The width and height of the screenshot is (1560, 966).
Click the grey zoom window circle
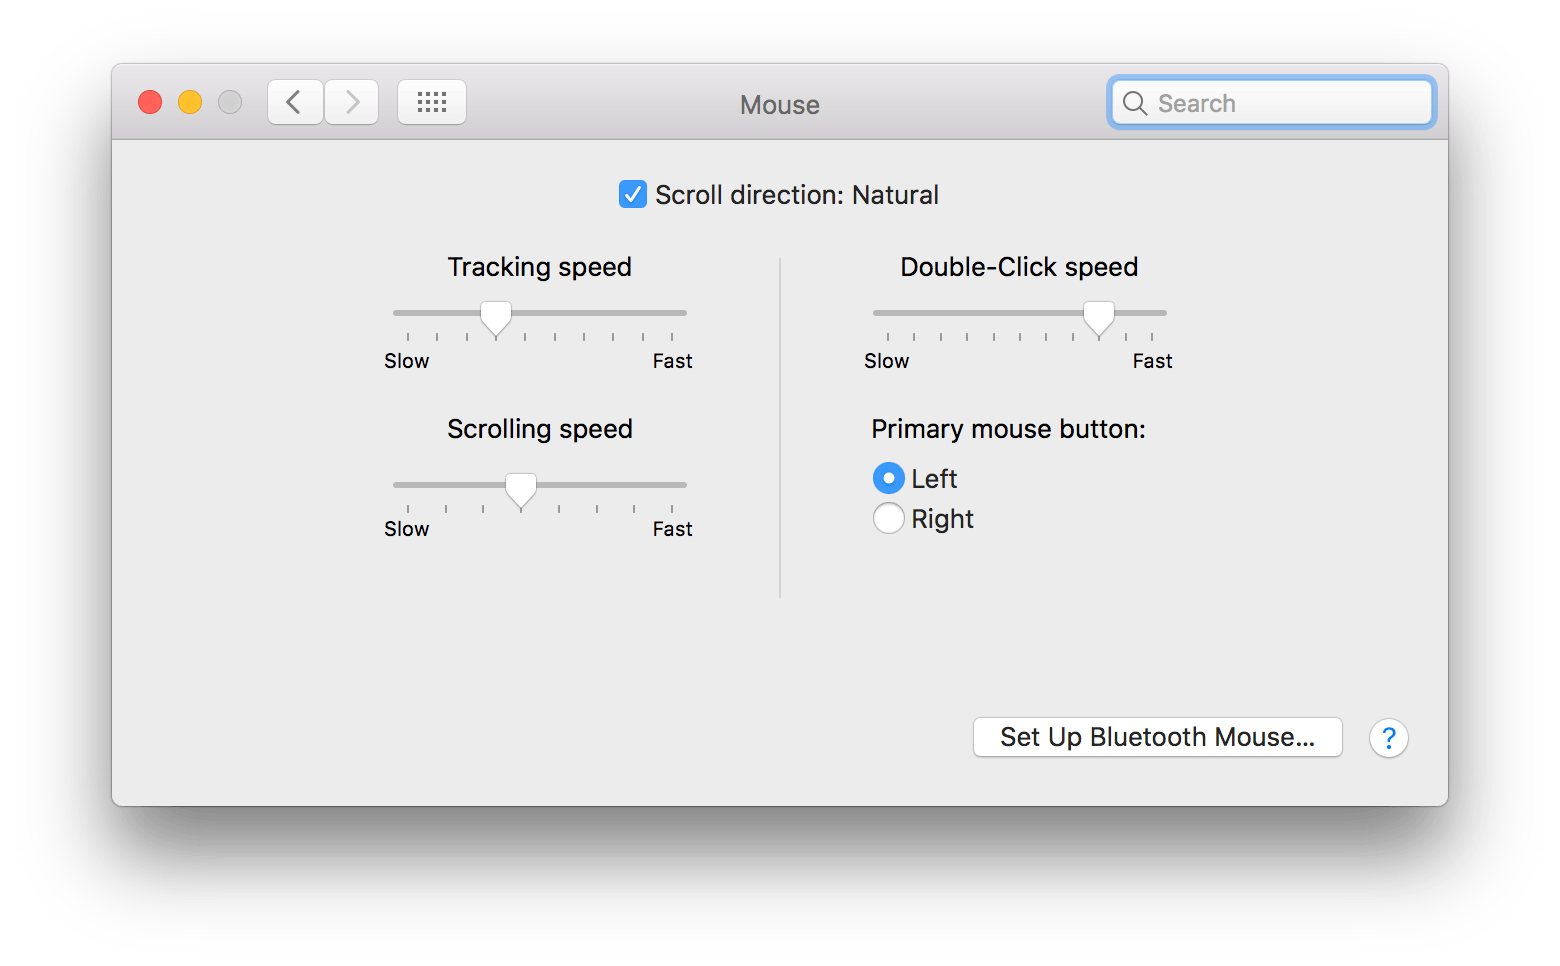click(x=229, y=101)
